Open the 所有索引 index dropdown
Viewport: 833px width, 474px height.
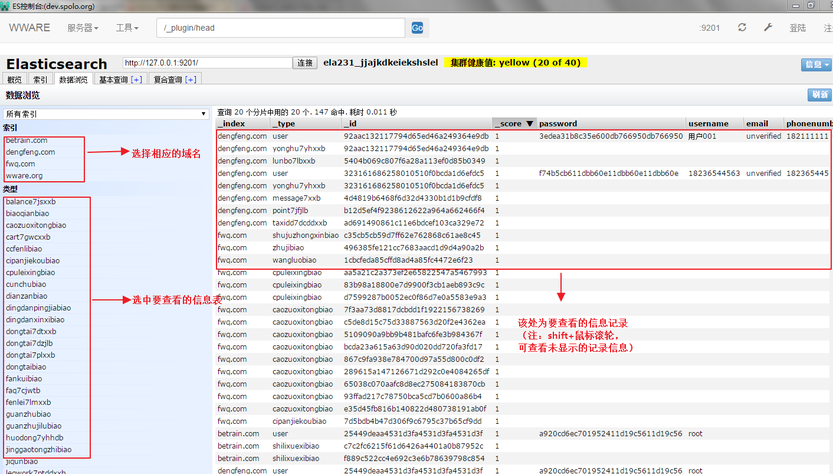coord(105,114)
